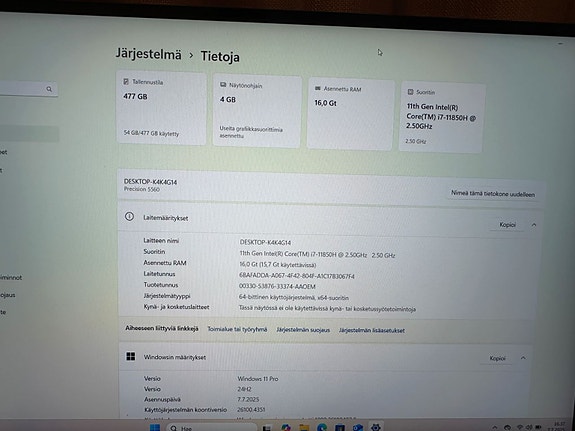Open the Tallennustila storage card
Viewport: 575px width, 431px height.
161,108
